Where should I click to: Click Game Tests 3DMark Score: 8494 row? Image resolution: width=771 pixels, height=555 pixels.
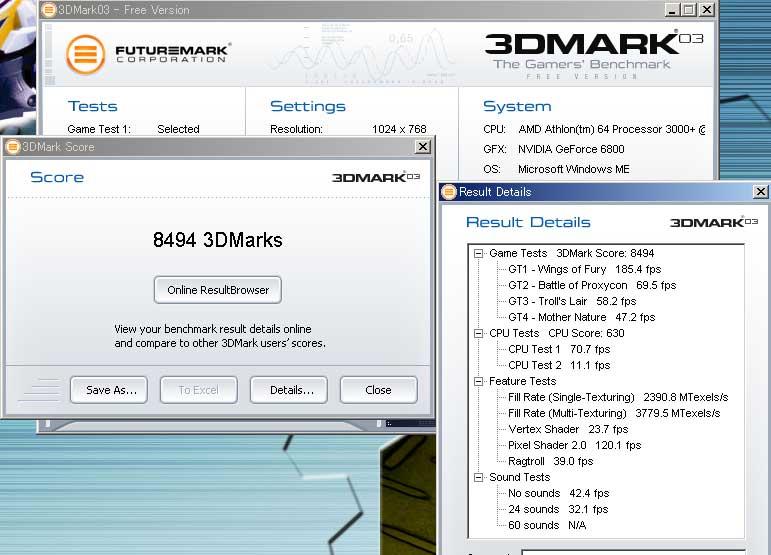coord(571,254)
